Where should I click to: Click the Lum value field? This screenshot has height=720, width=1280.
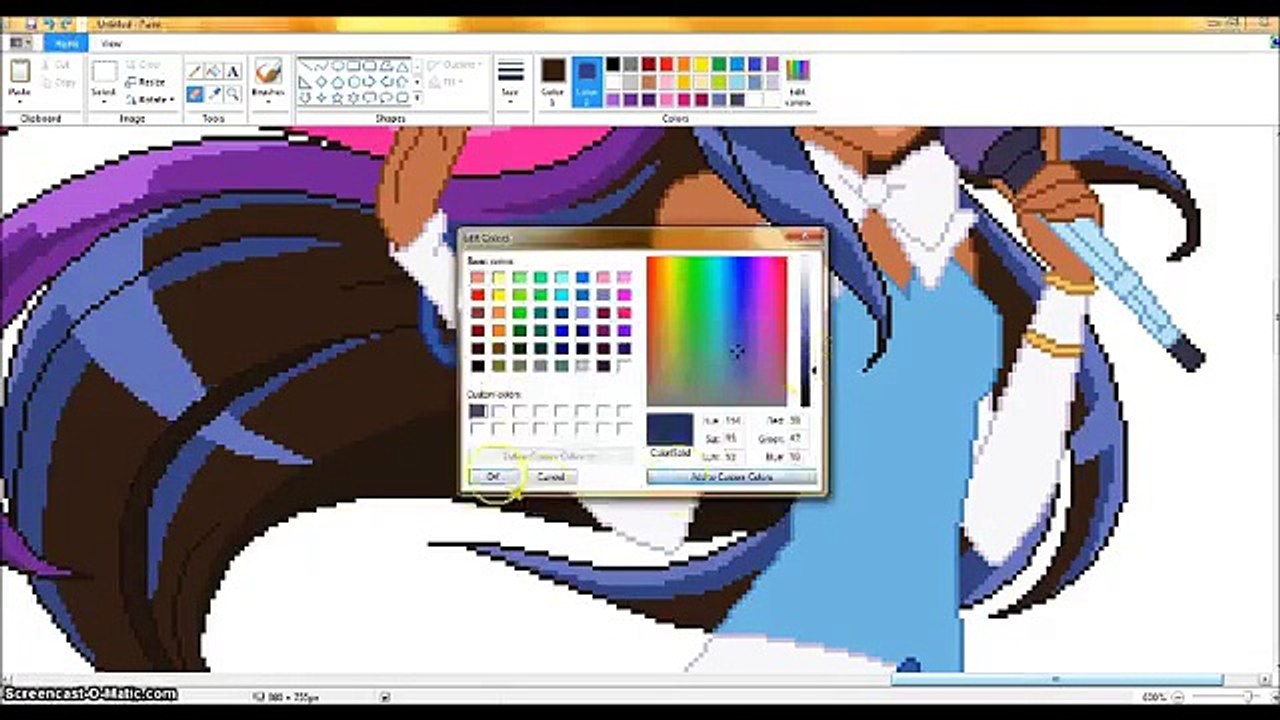tap(735, 457)
